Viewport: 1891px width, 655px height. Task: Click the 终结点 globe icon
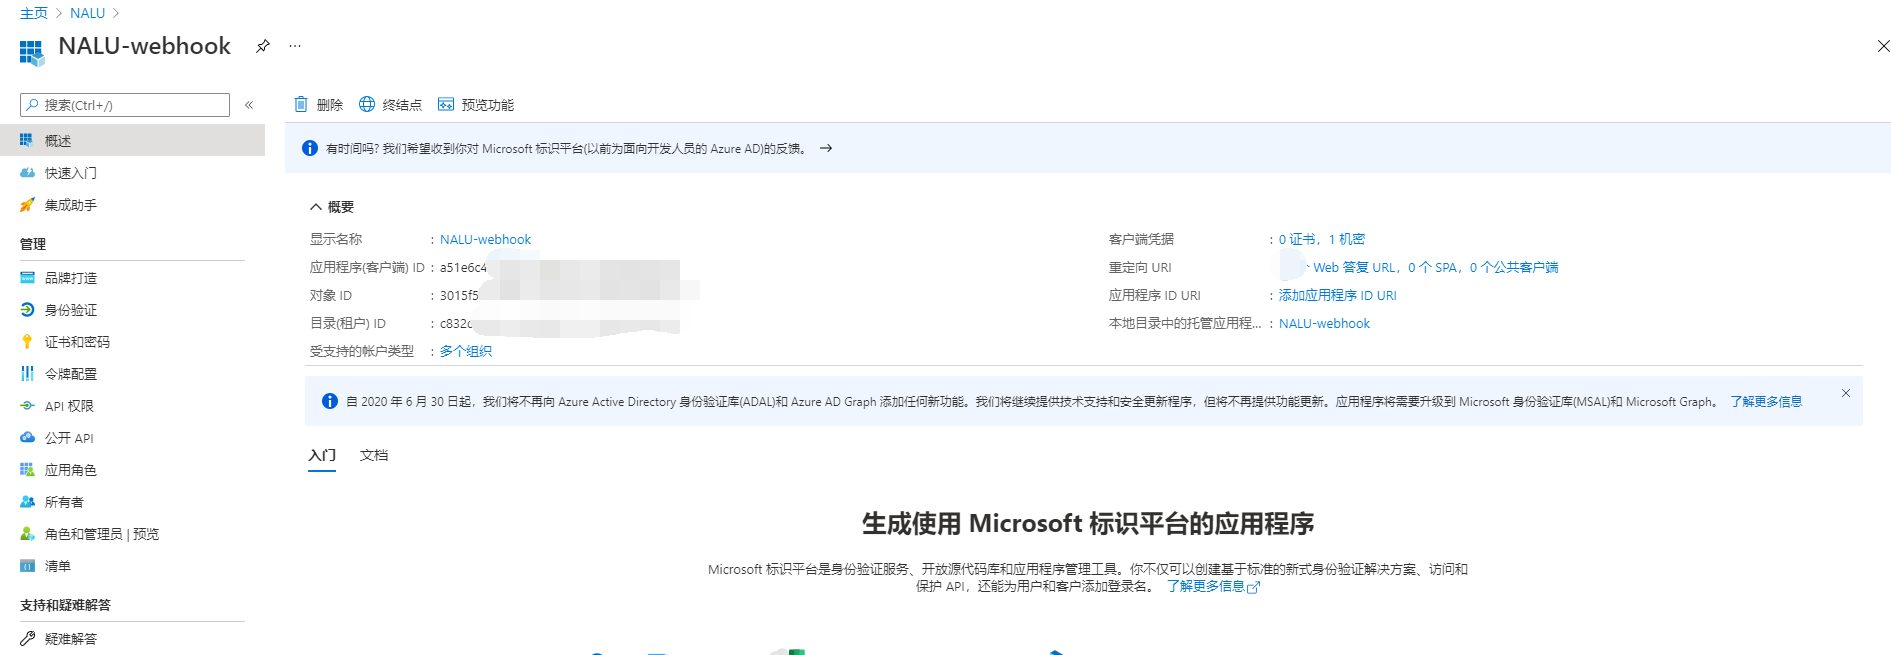(x=367, y=104)
